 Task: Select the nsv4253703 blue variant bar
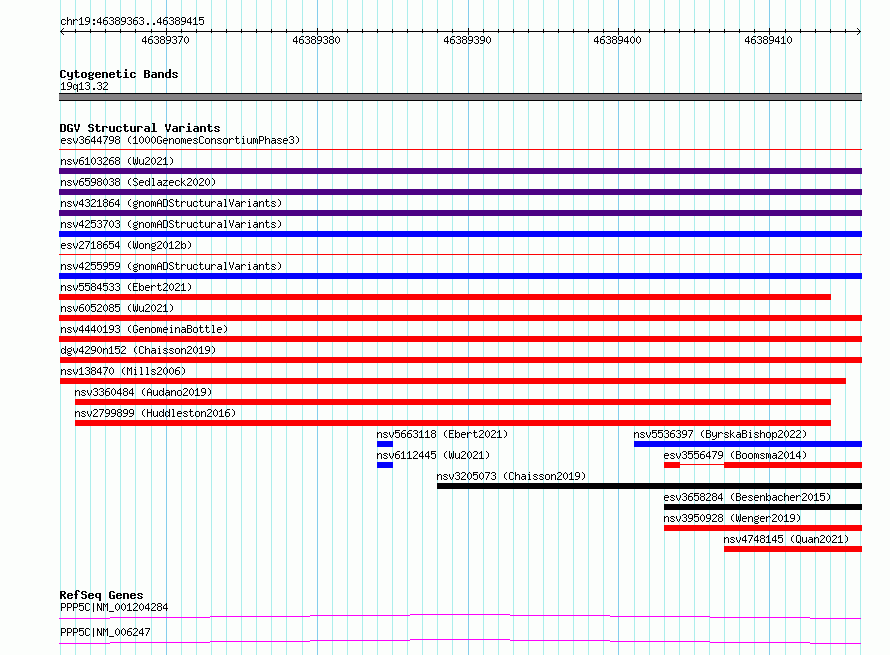click(x=460, y=234)
